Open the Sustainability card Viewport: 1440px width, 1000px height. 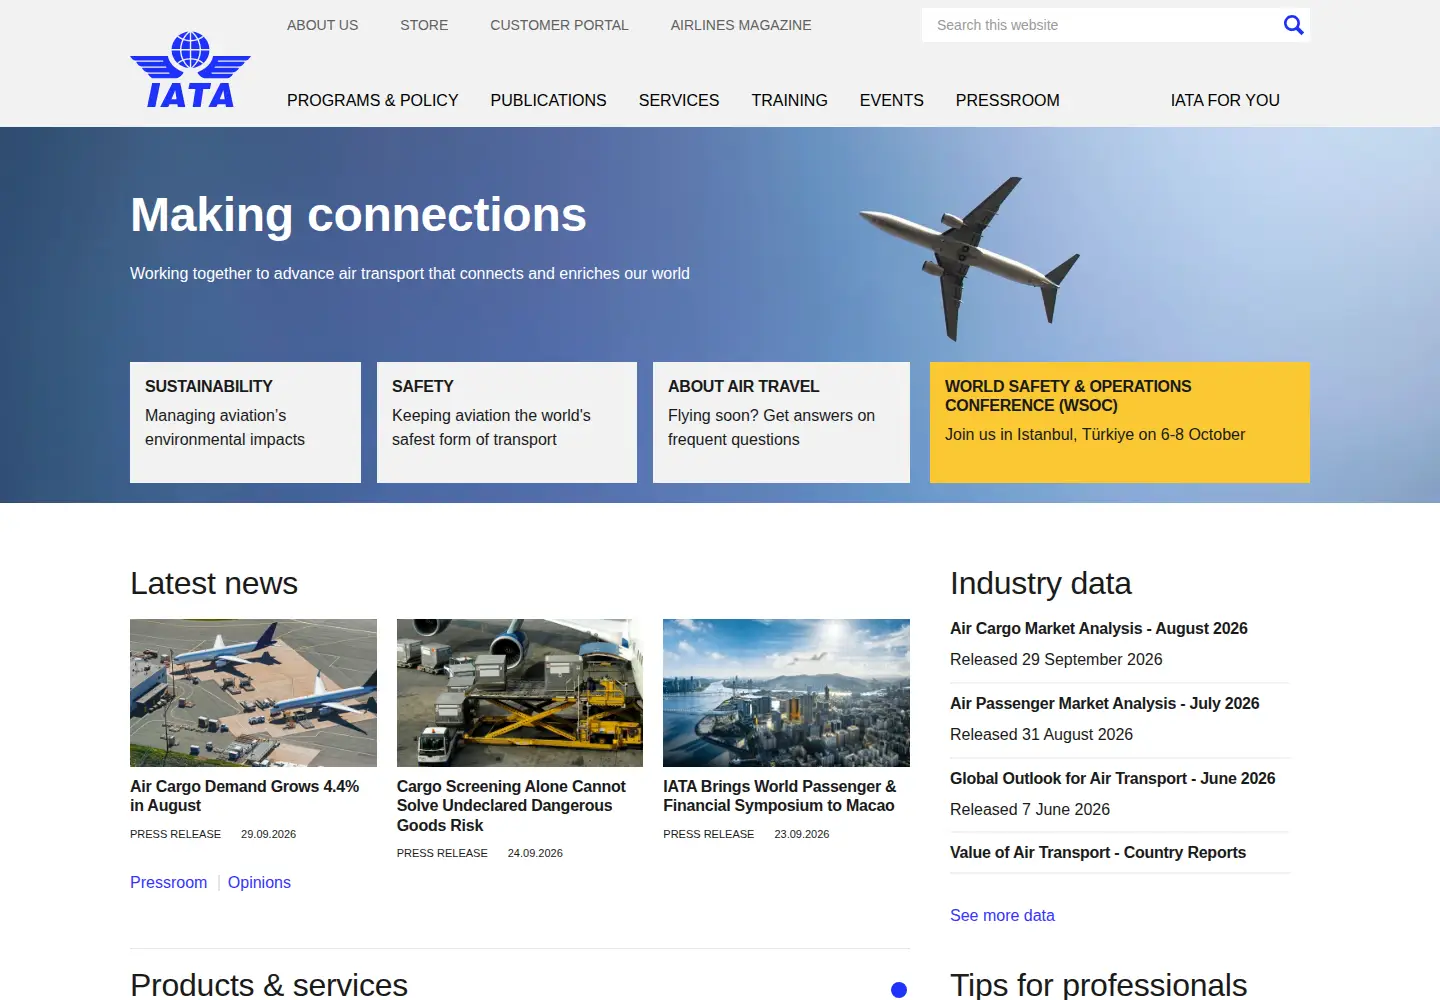245,422
